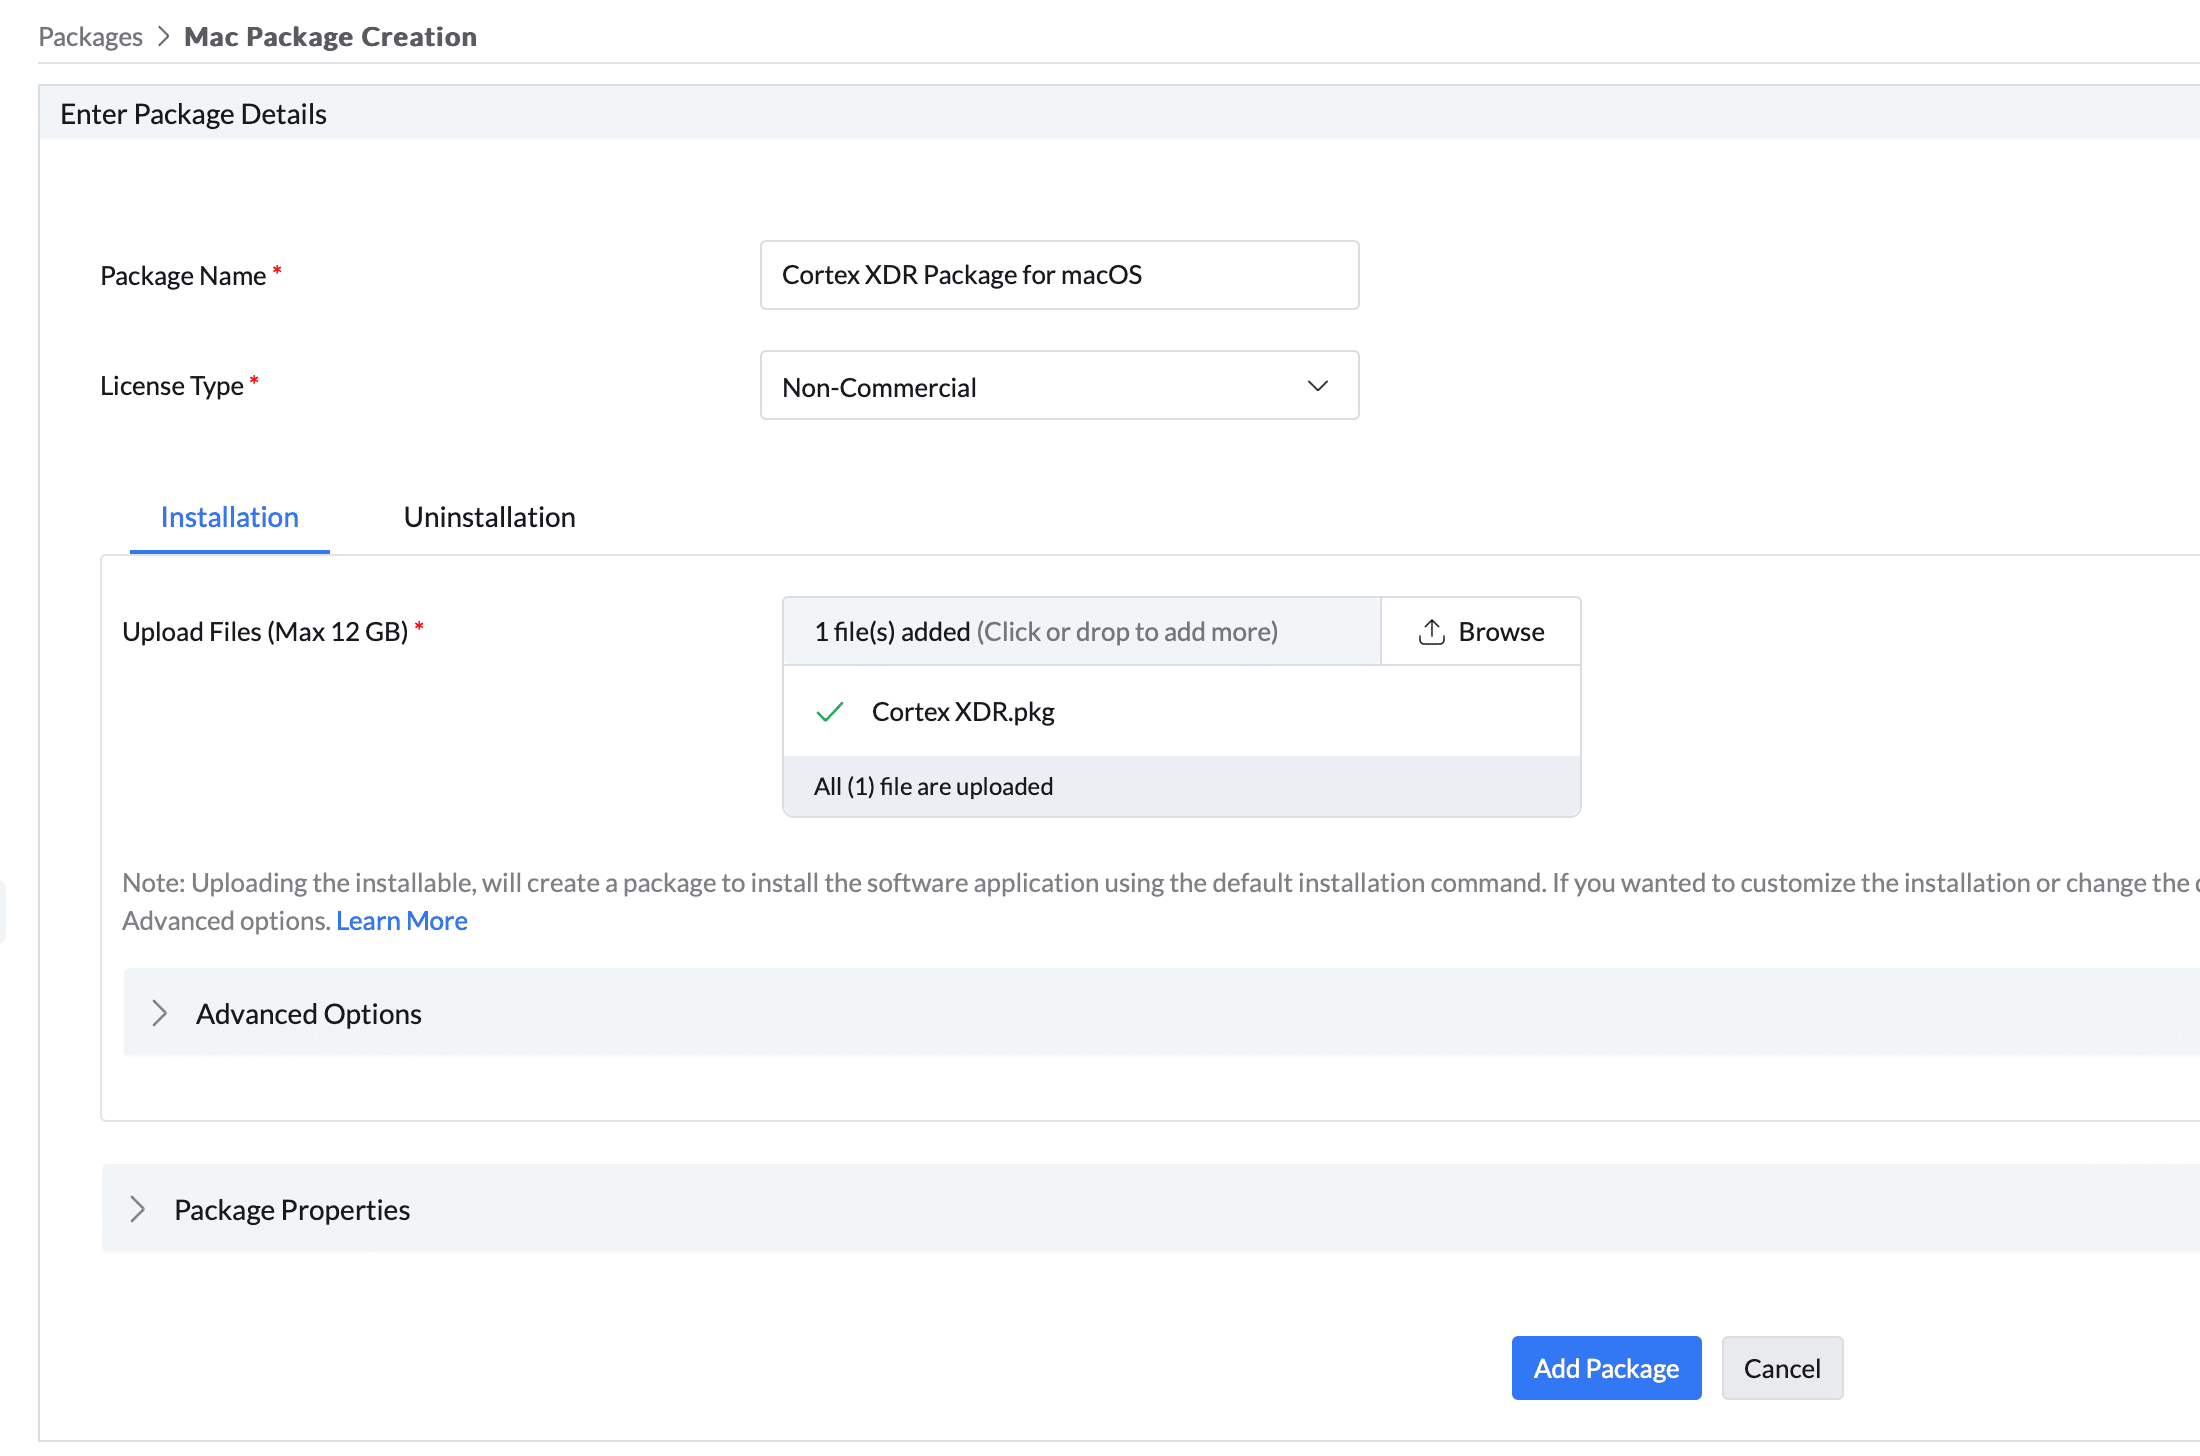The width and height of the screenshot is (2200, 1456).
Task: Click the License Type label
Action: [172, 386]
